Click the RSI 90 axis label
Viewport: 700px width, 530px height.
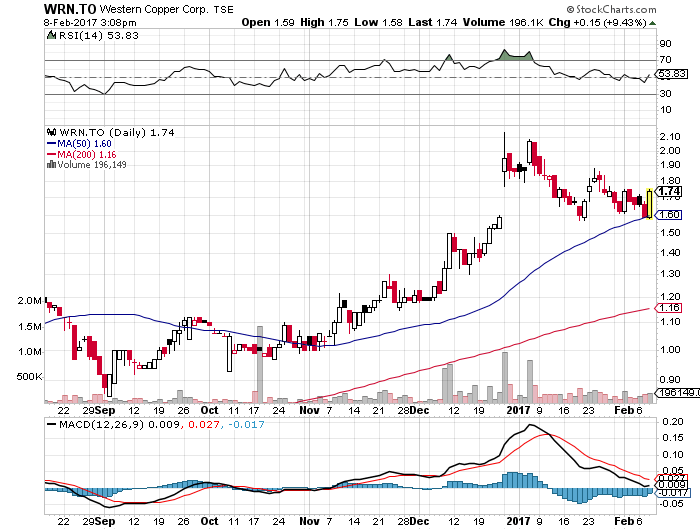click(665, 43)
